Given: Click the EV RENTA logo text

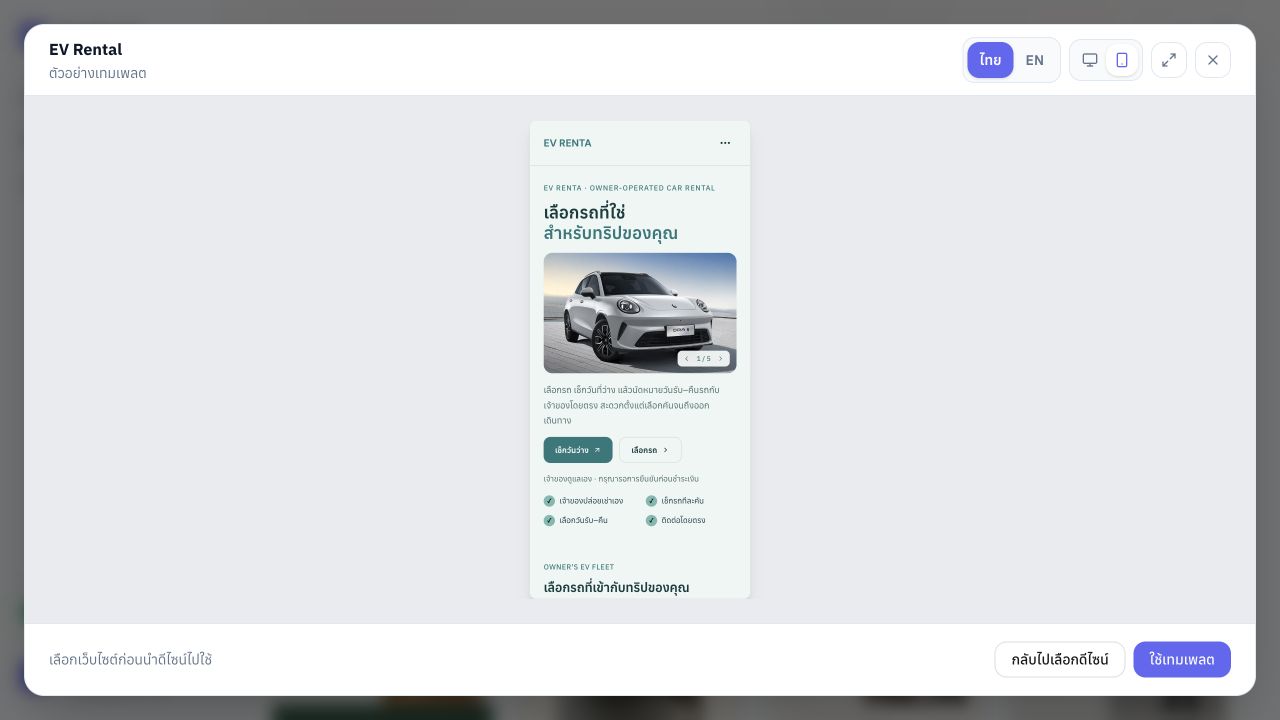Looking at the screenshot, I should 567,143.
